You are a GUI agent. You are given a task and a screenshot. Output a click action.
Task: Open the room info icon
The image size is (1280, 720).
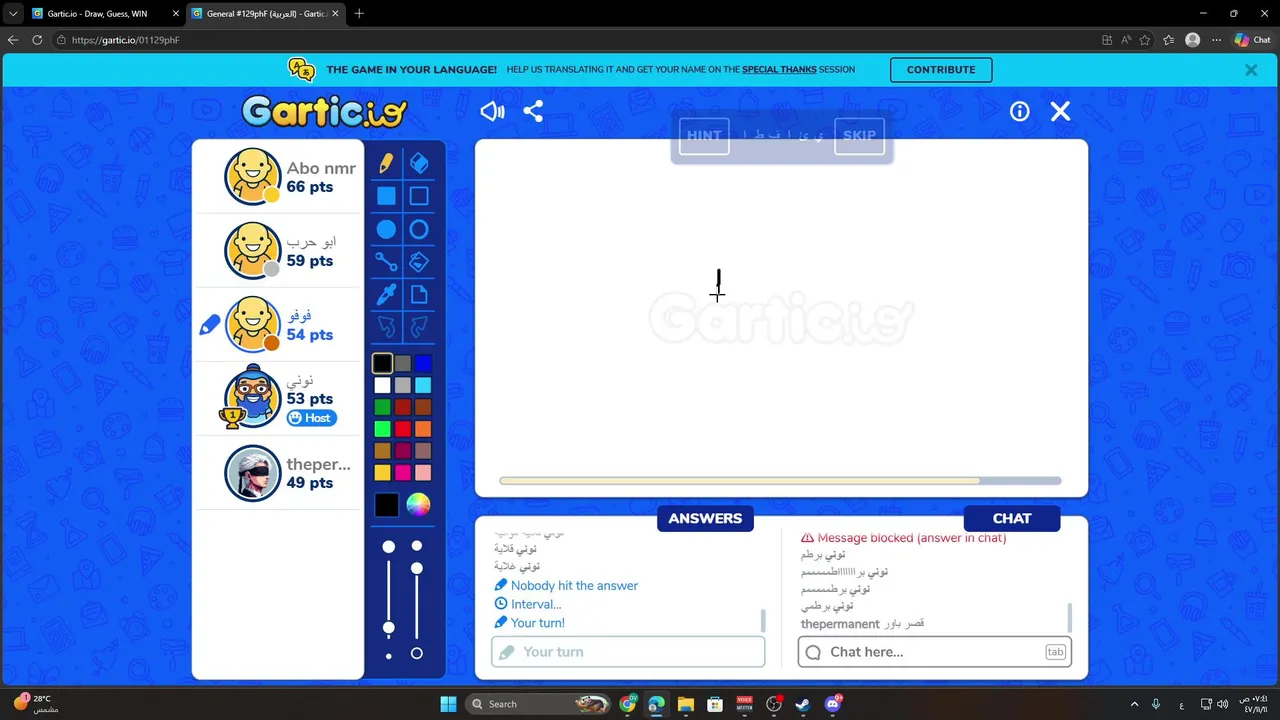coord(1019,111)
